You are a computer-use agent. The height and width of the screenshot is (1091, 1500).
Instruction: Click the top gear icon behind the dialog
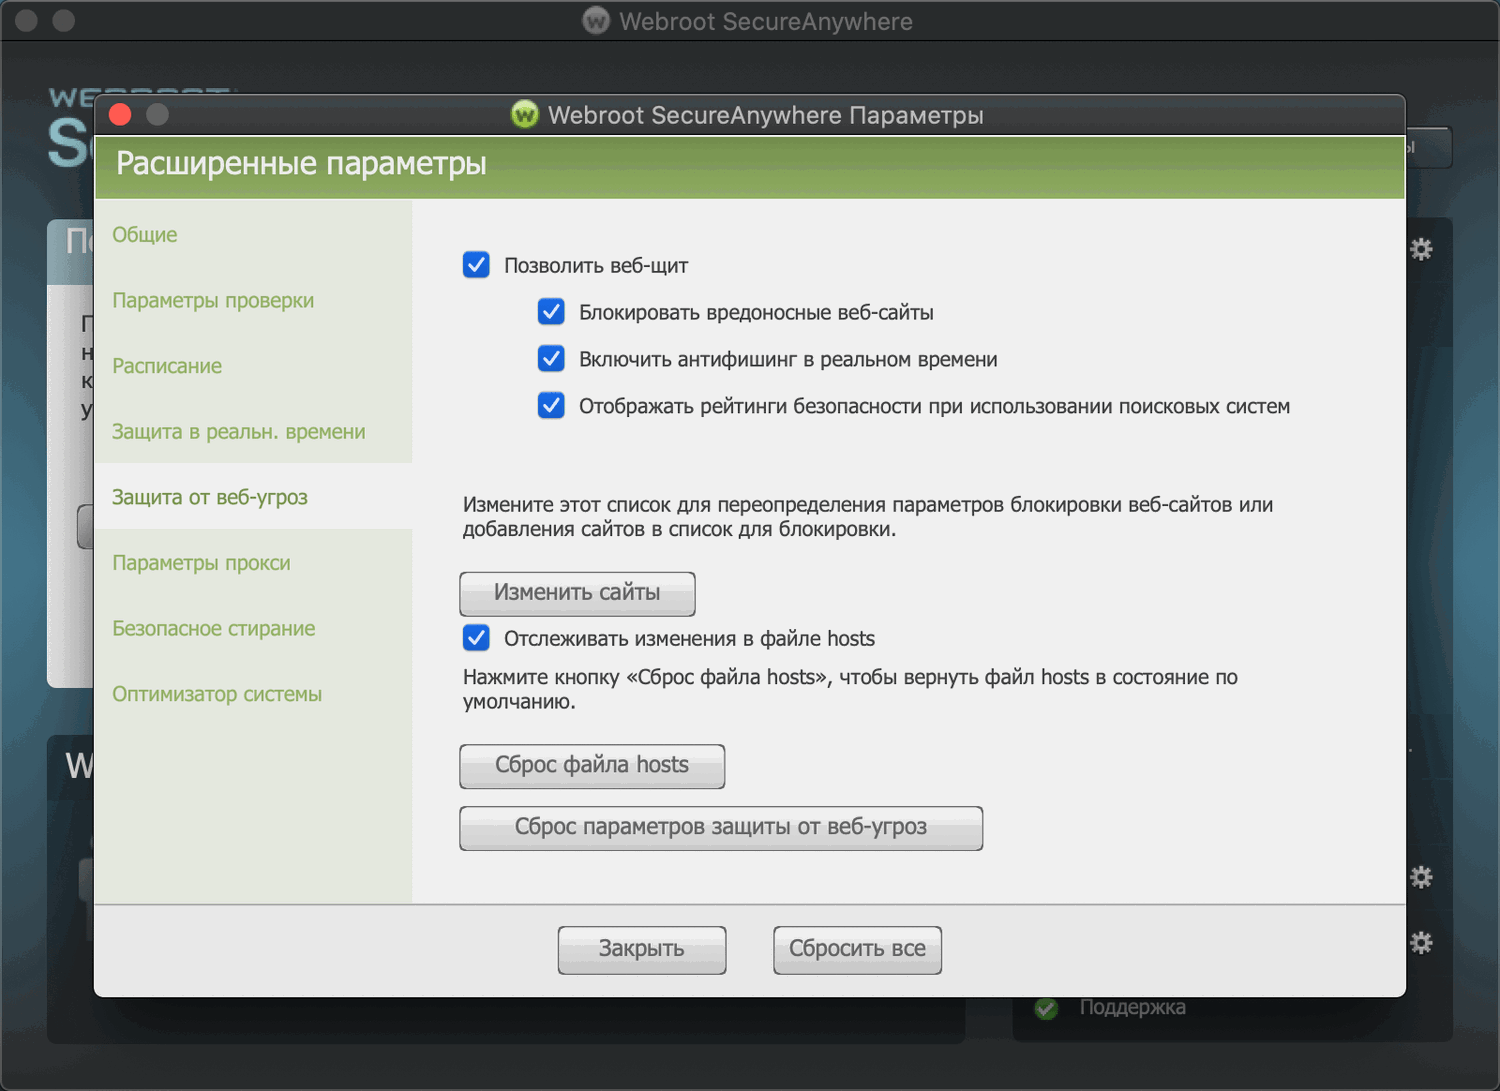pyautogui.click(x=1421, y=249)
